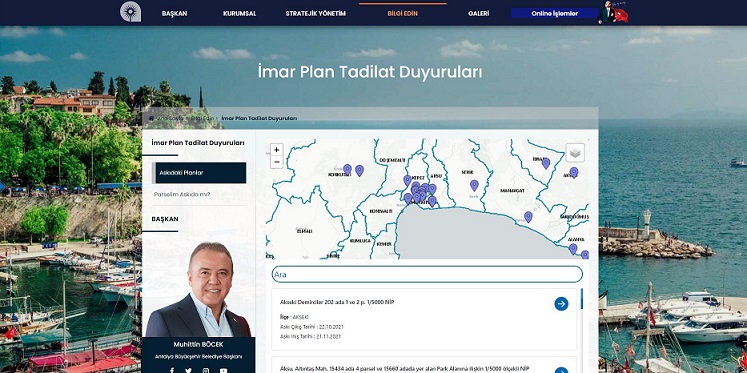The width and height of the screenshot is (747, 373).
Task: Click the DÖŞEMEALTI district label on the map
Action: click(x=393, y=160)
